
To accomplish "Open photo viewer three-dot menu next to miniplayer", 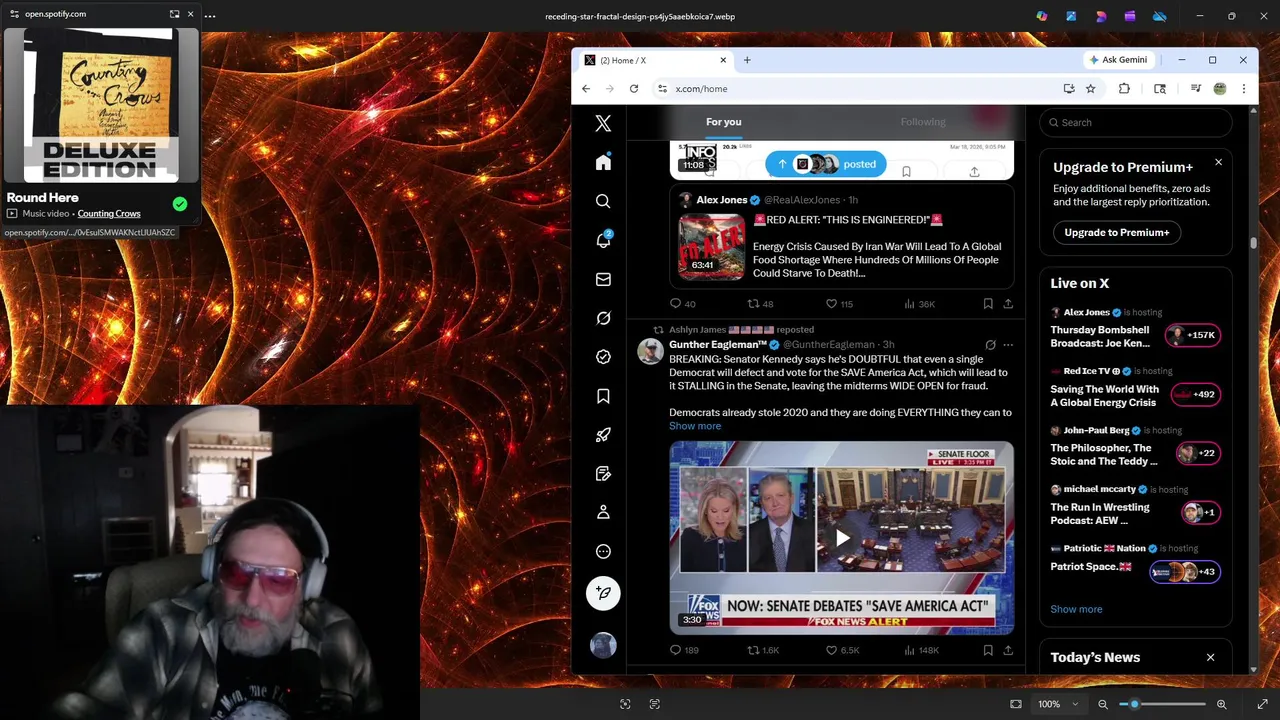I will [x=210, y=15].
